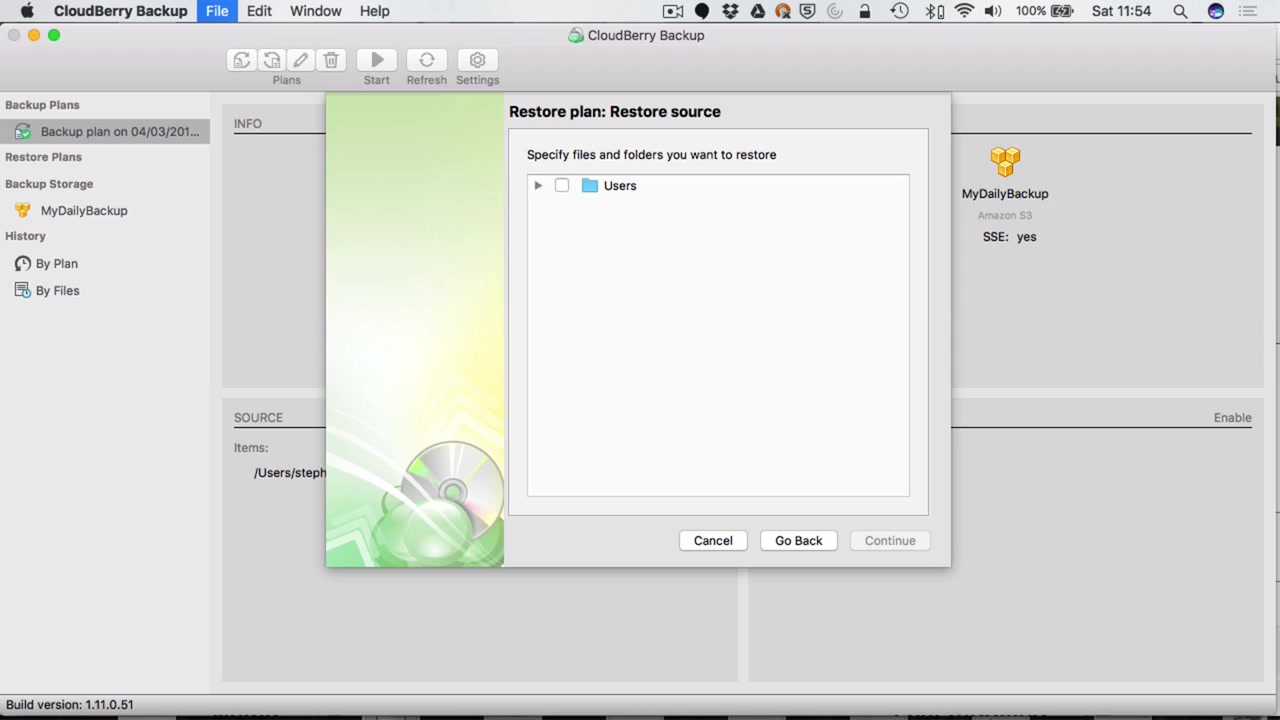Open the Help menu
The width and height of the screenshot is (1280, 720).
(x=375, y=11)
